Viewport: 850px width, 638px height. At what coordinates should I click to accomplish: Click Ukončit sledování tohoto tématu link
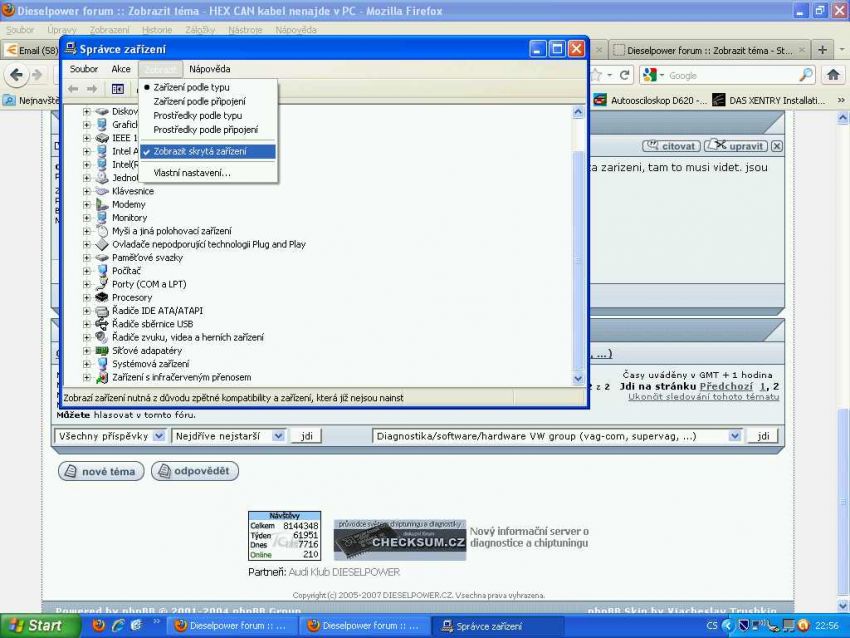tap(703, 397)
